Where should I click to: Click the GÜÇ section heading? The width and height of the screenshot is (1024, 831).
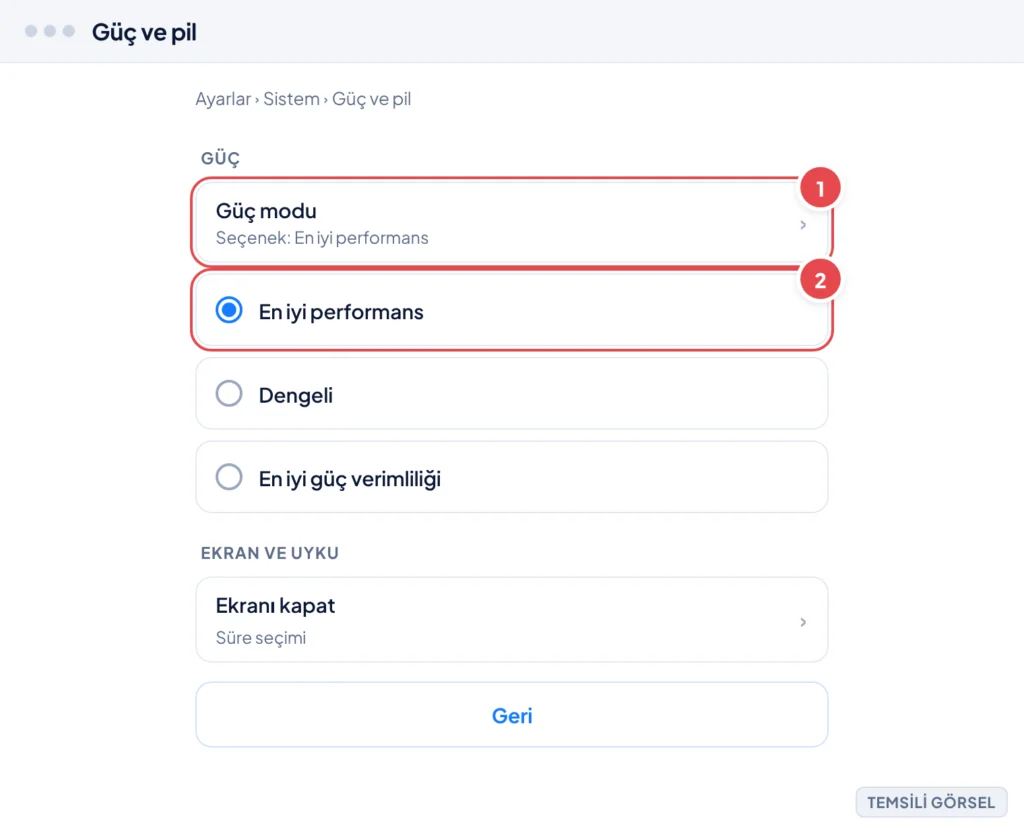(220, 158)
